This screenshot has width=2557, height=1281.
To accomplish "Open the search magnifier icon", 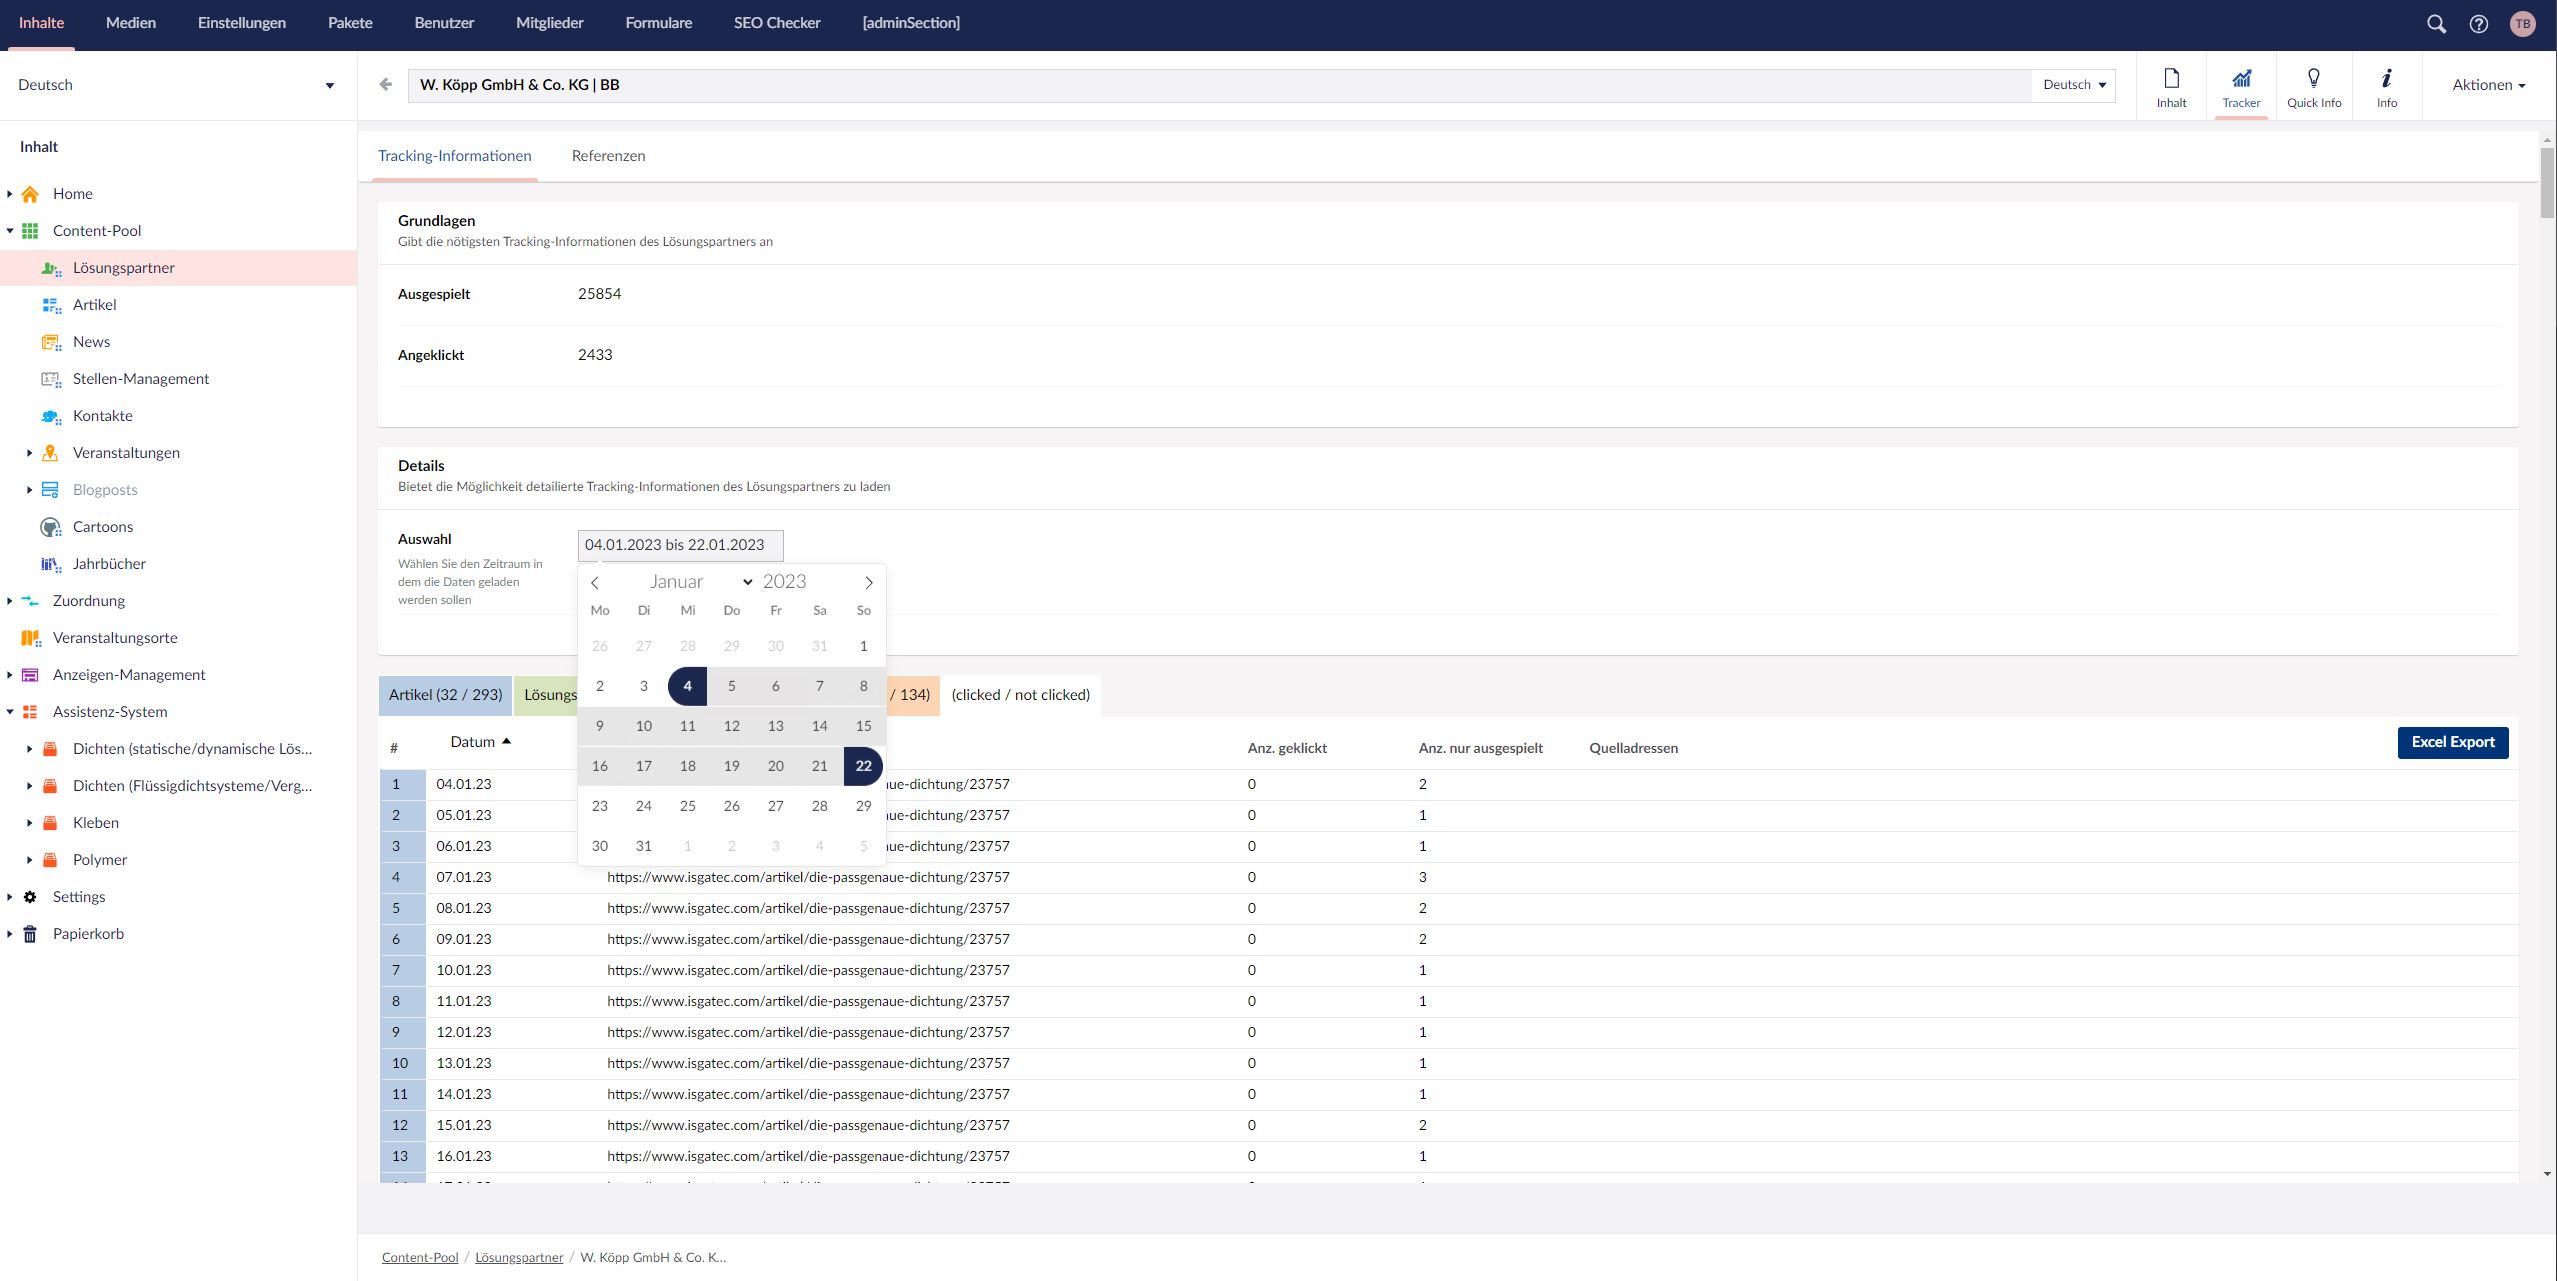I will pyautogui.click(x=2436, y=24).
